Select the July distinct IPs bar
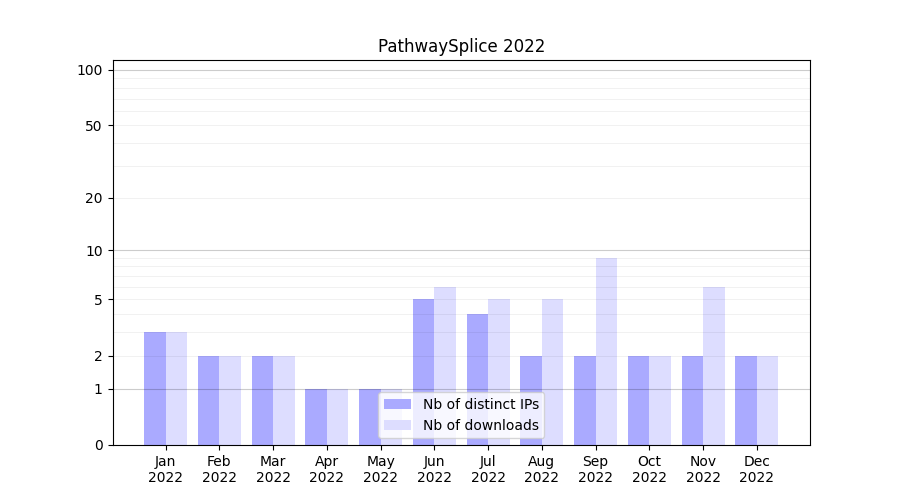 (477, 379)
